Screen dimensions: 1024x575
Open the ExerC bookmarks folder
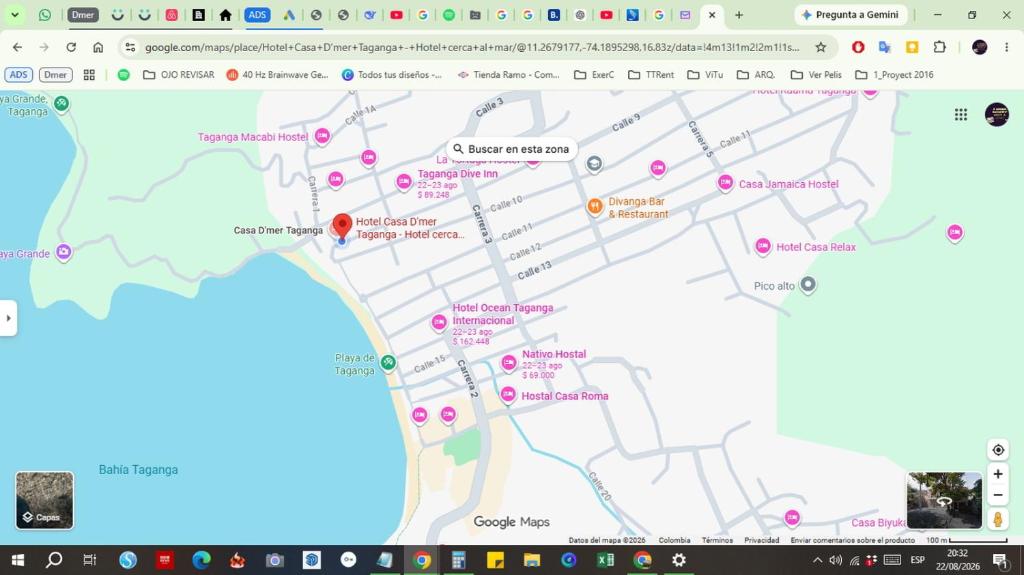coord(594,75)
